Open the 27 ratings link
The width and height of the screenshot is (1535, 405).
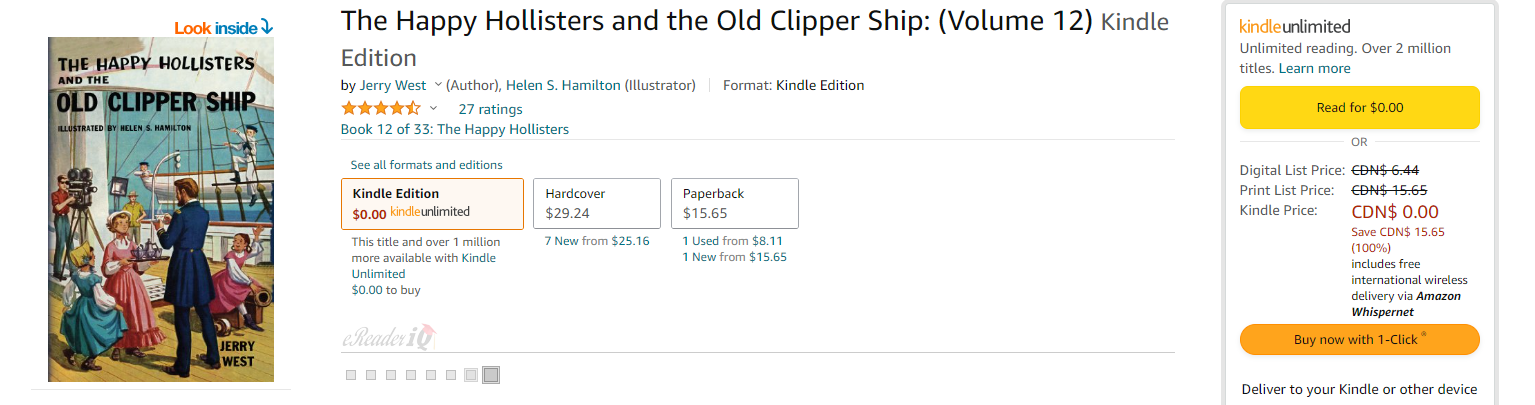490,109
